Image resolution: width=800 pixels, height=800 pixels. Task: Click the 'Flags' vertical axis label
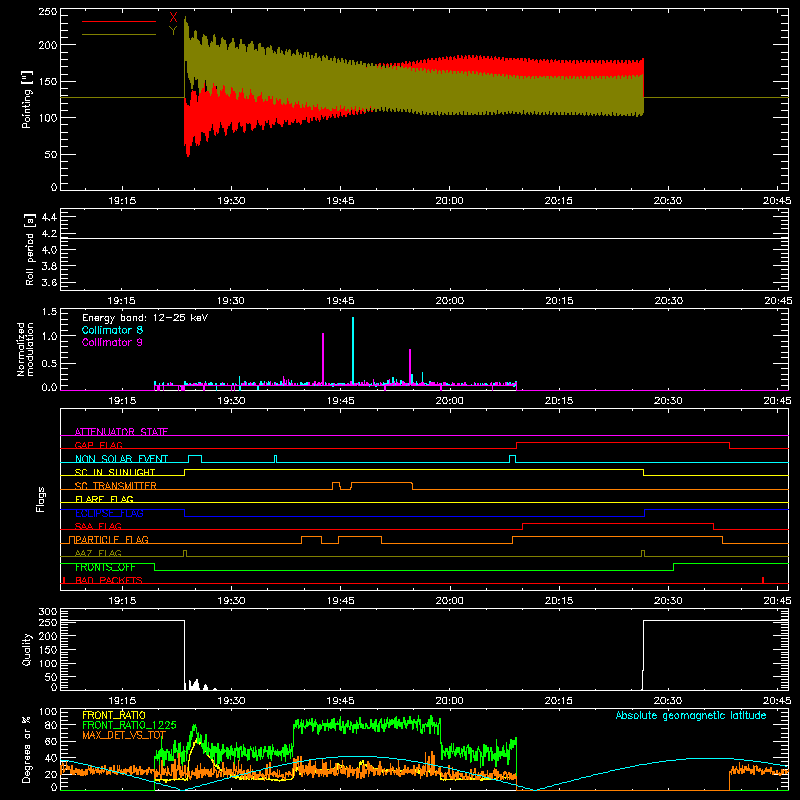(x=41, y=499)
